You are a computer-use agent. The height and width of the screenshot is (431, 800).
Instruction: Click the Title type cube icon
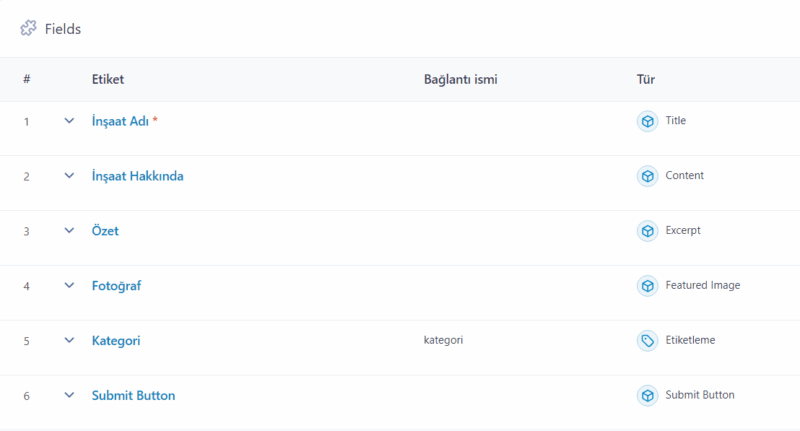pos(648,121)
